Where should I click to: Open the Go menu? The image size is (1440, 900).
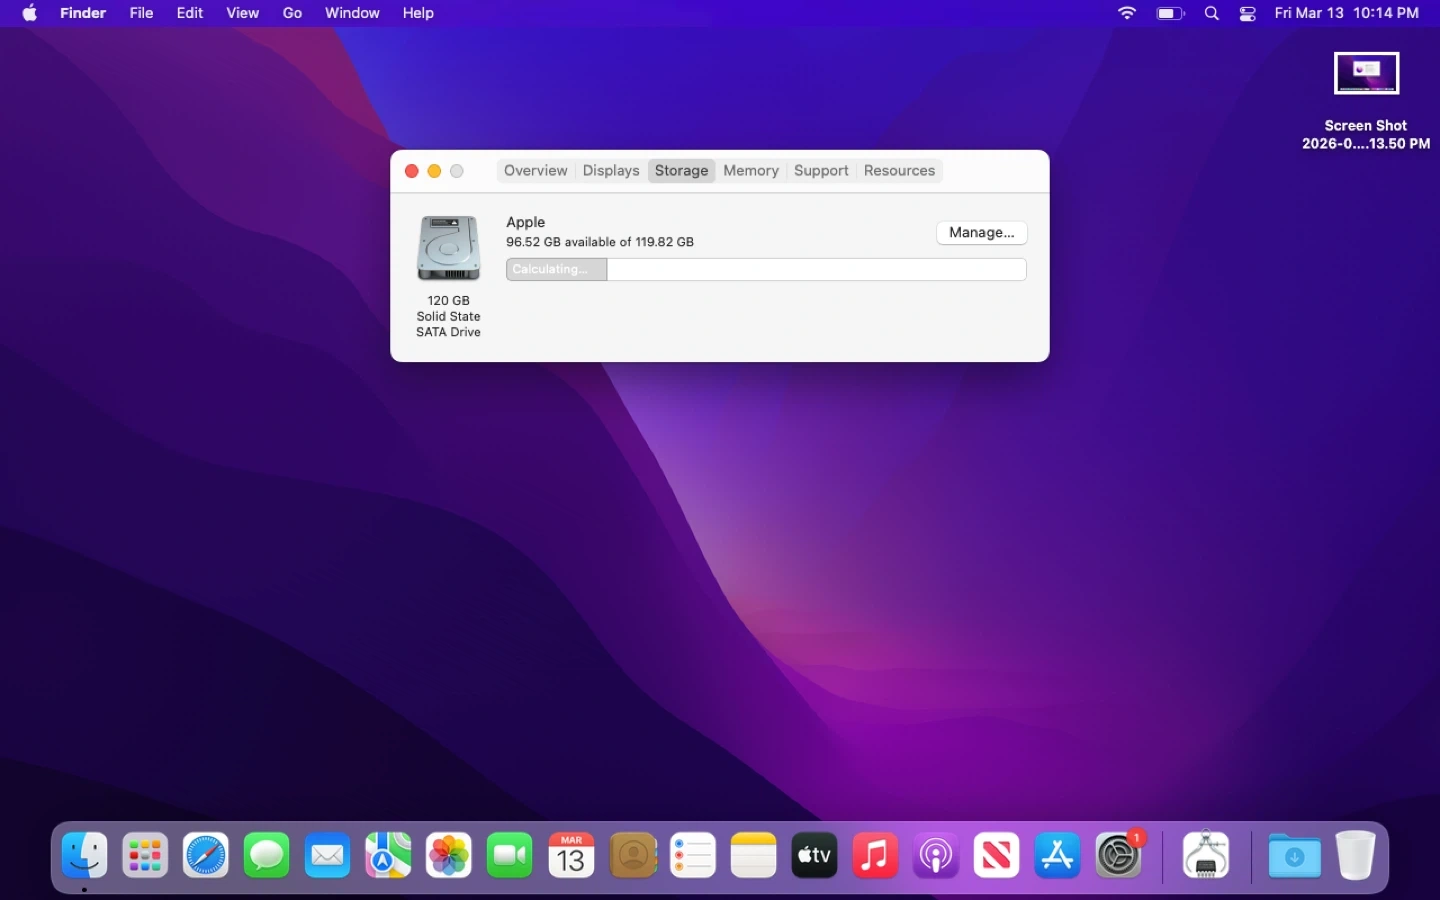(292, 14)
